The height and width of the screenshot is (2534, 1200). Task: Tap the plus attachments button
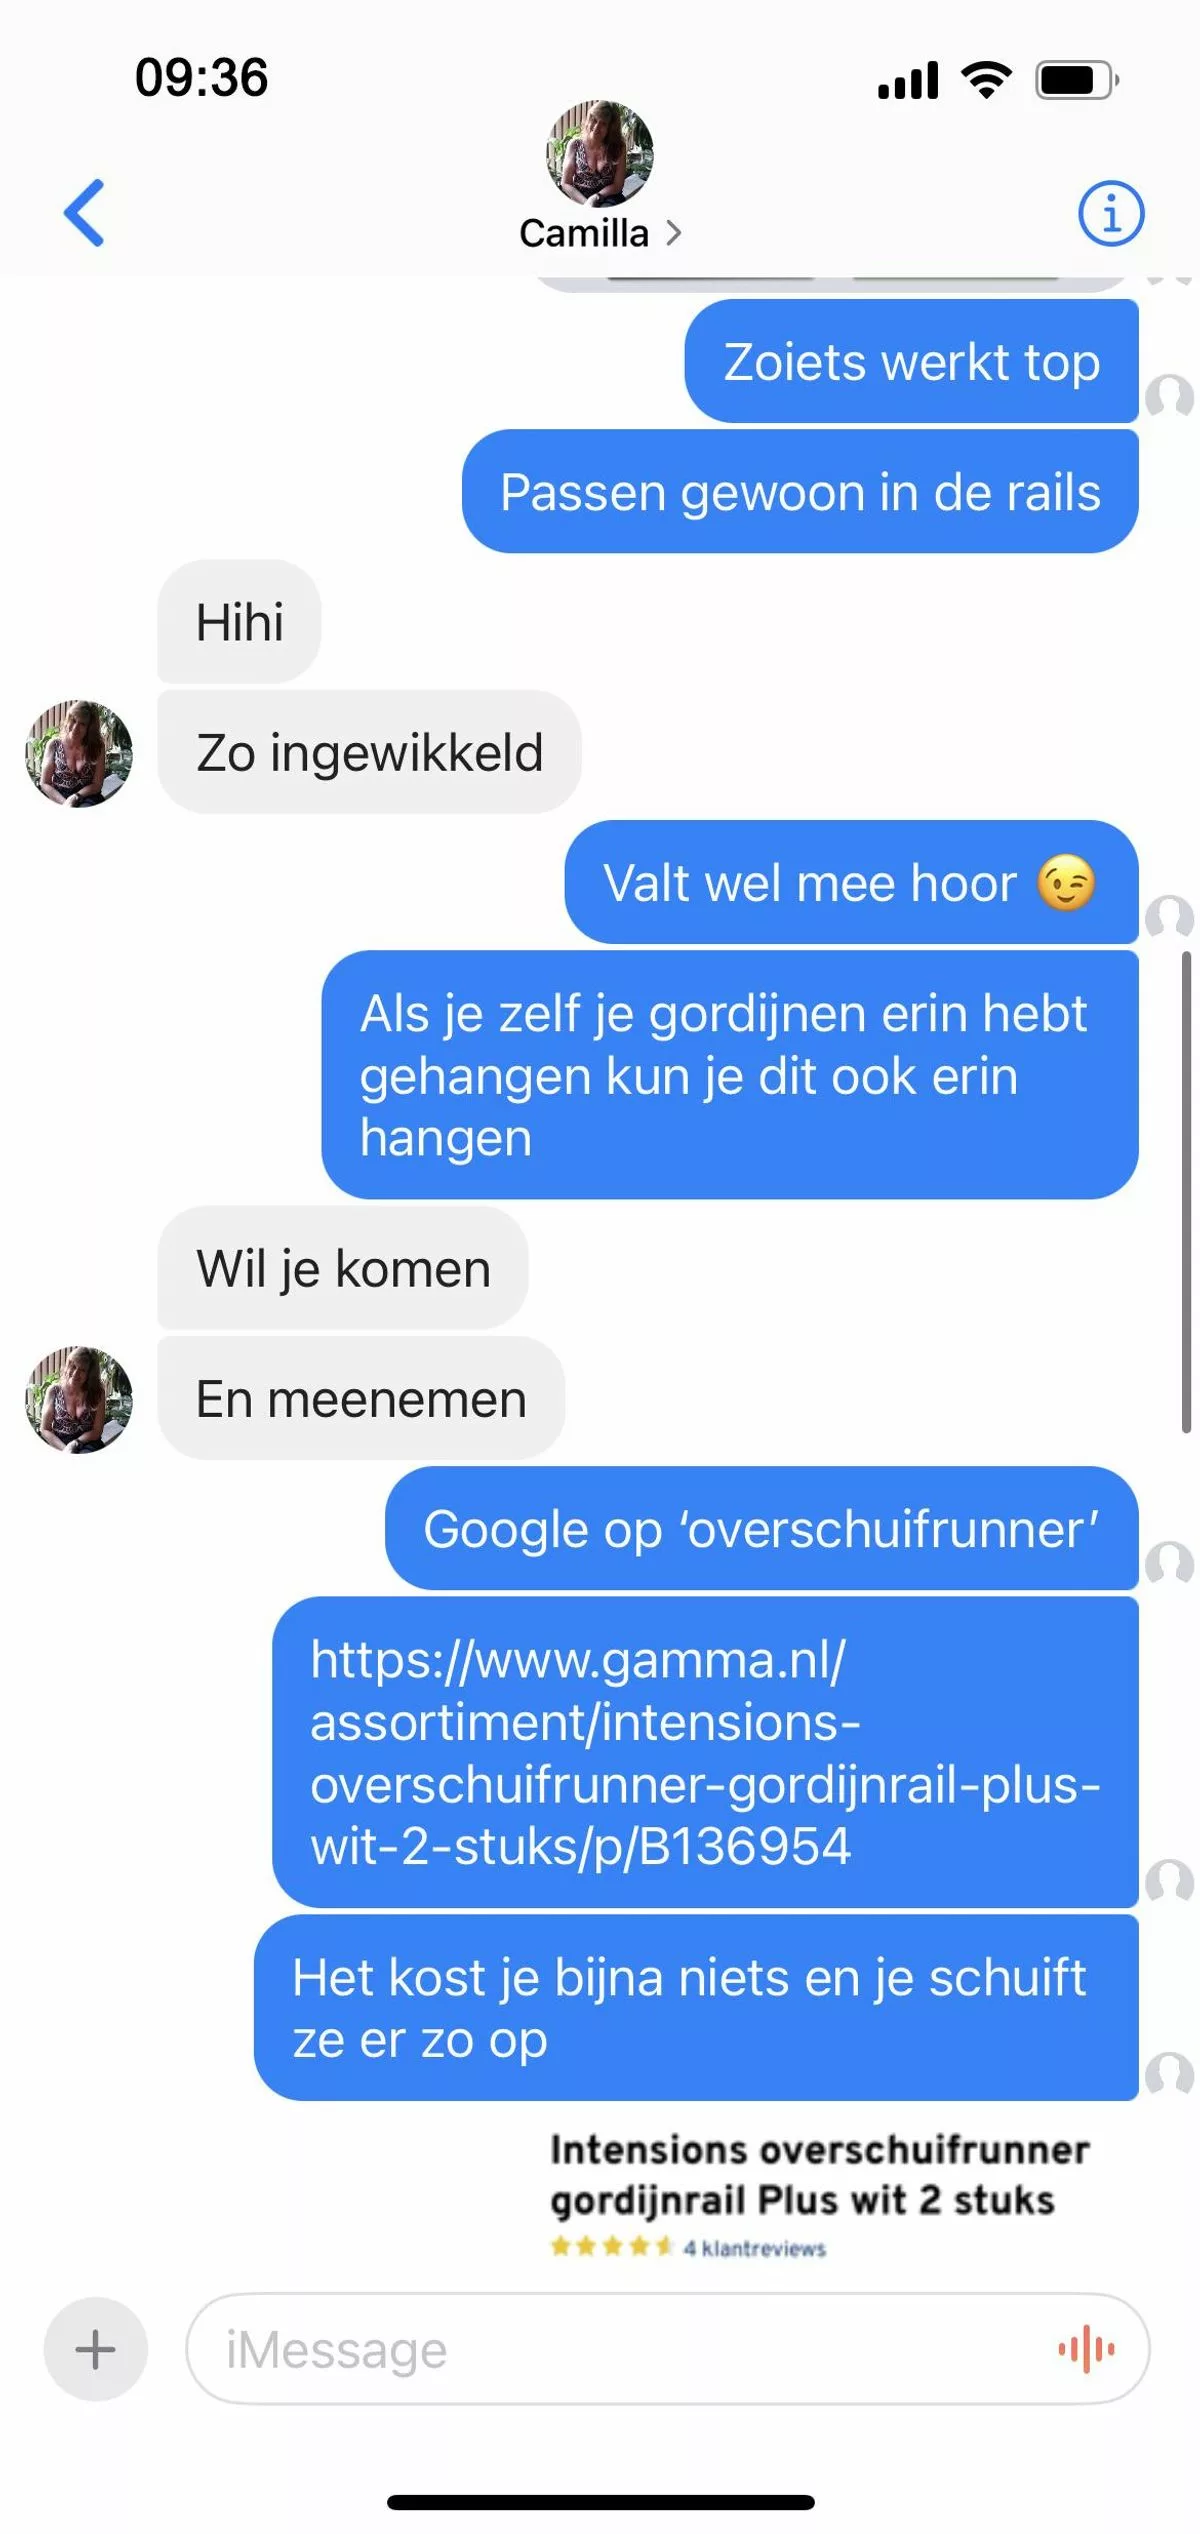pyautogui.click(x=96, y=2349)
